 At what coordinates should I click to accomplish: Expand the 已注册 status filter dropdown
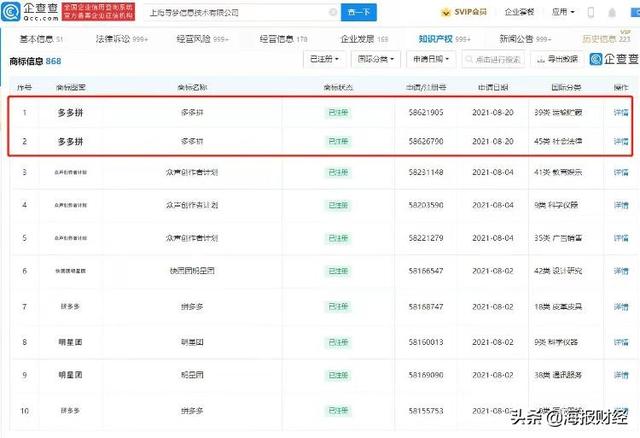point(324,59)
